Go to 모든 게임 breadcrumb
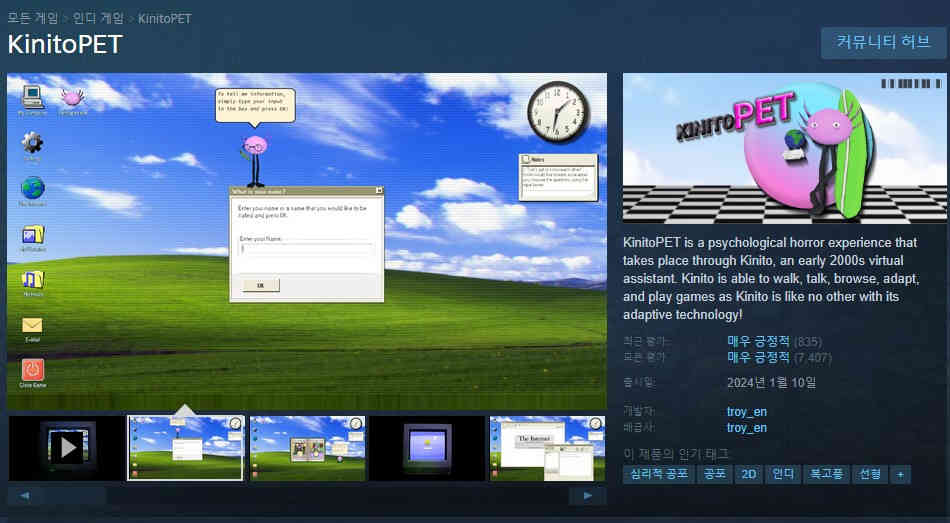Viewport: 950px width, 523px height. point(33,18)
